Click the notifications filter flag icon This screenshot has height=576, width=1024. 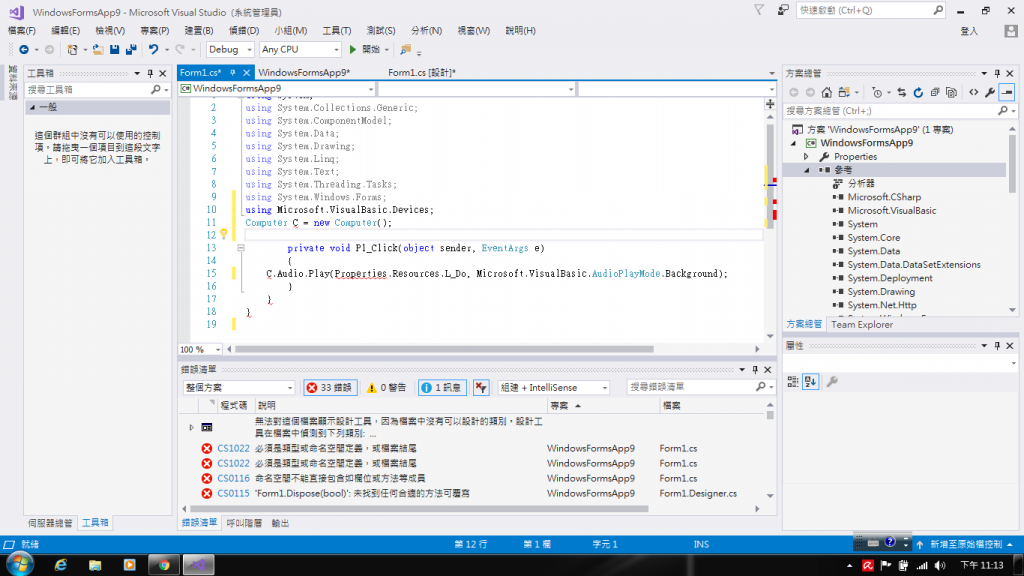coord(759,10)
